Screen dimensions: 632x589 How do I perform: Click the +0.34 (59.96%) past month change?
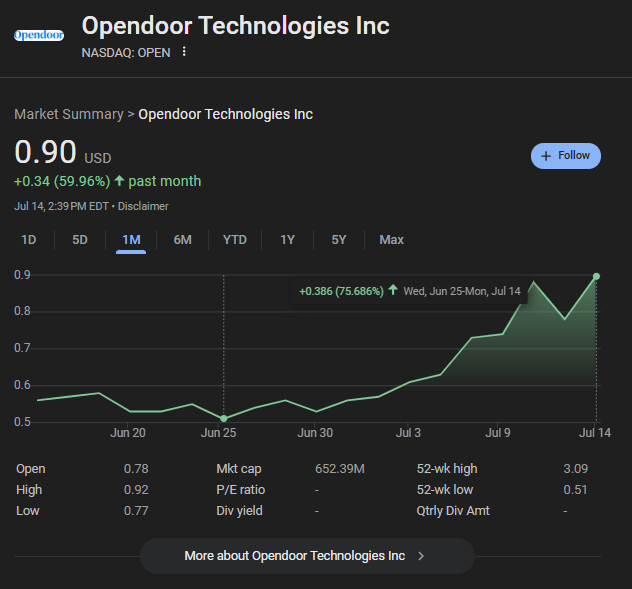(x=108, y=181)
